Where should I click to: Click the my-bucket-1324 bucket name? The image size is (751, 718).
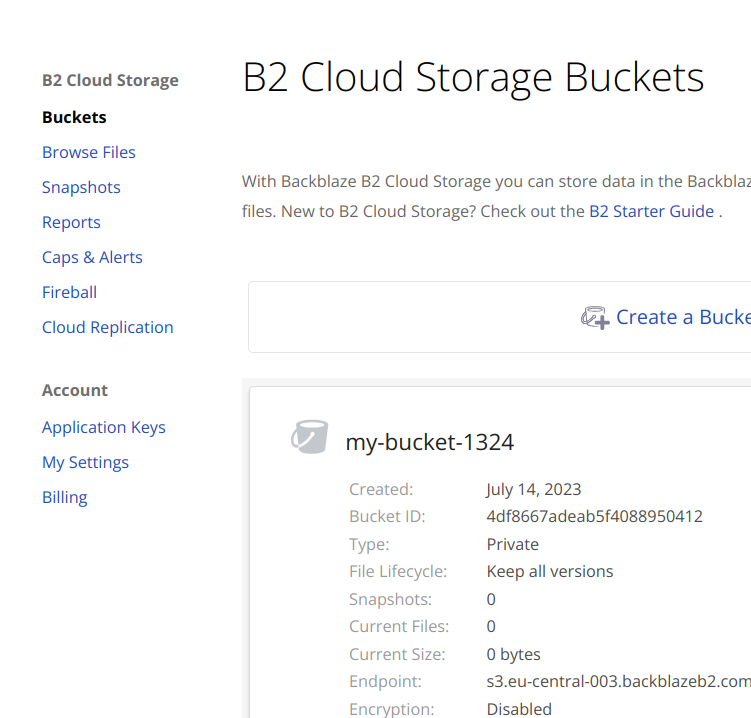[430, 442]
